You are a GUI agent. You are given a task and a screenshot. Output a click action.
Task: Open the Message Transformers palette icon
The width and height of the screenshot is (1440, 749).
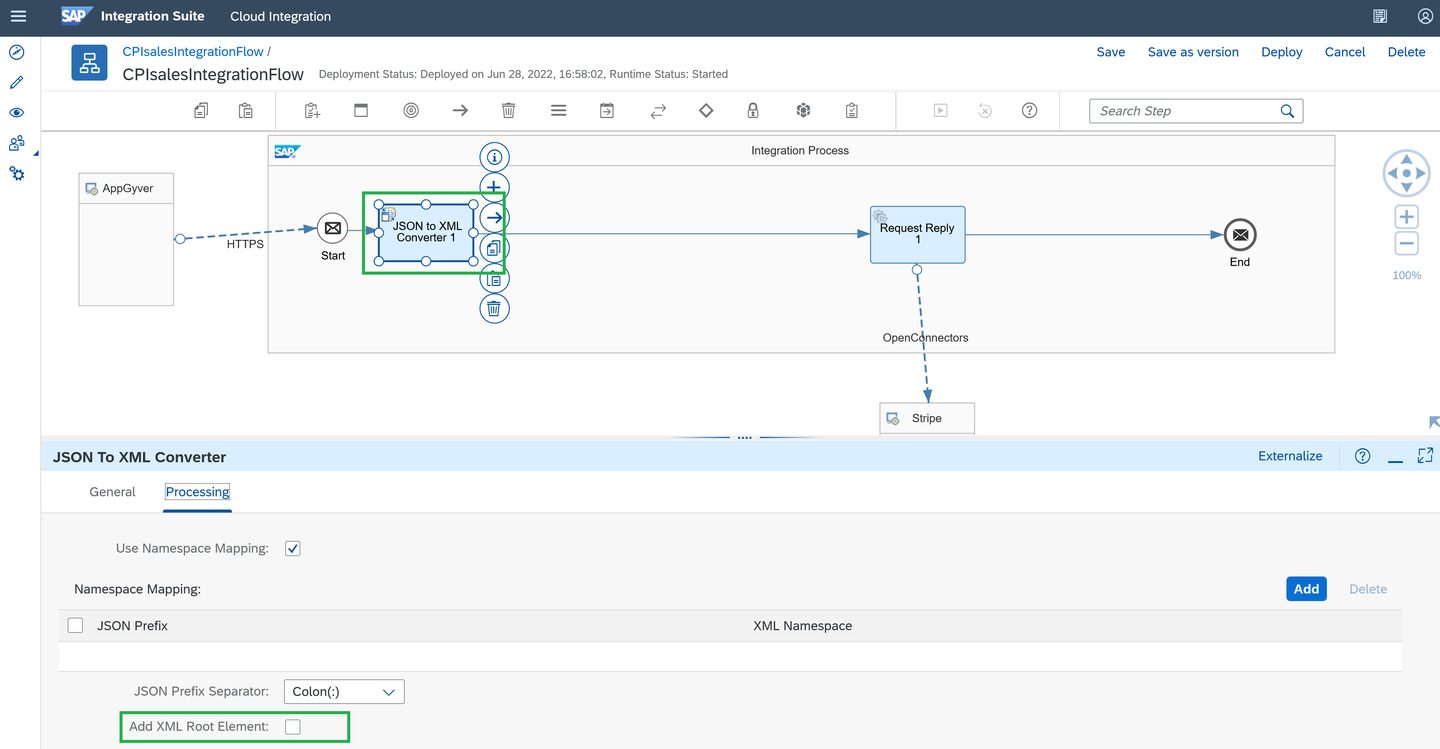click(607, 111)
